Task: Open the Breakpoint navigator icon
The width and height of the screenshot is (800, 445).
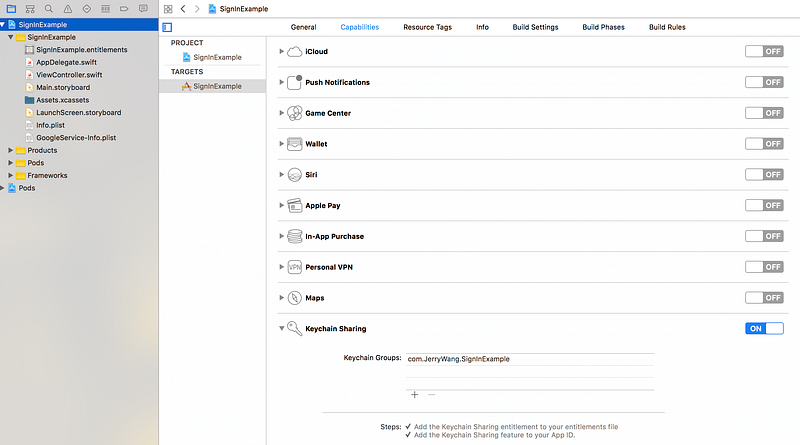Action: (124, 9)
